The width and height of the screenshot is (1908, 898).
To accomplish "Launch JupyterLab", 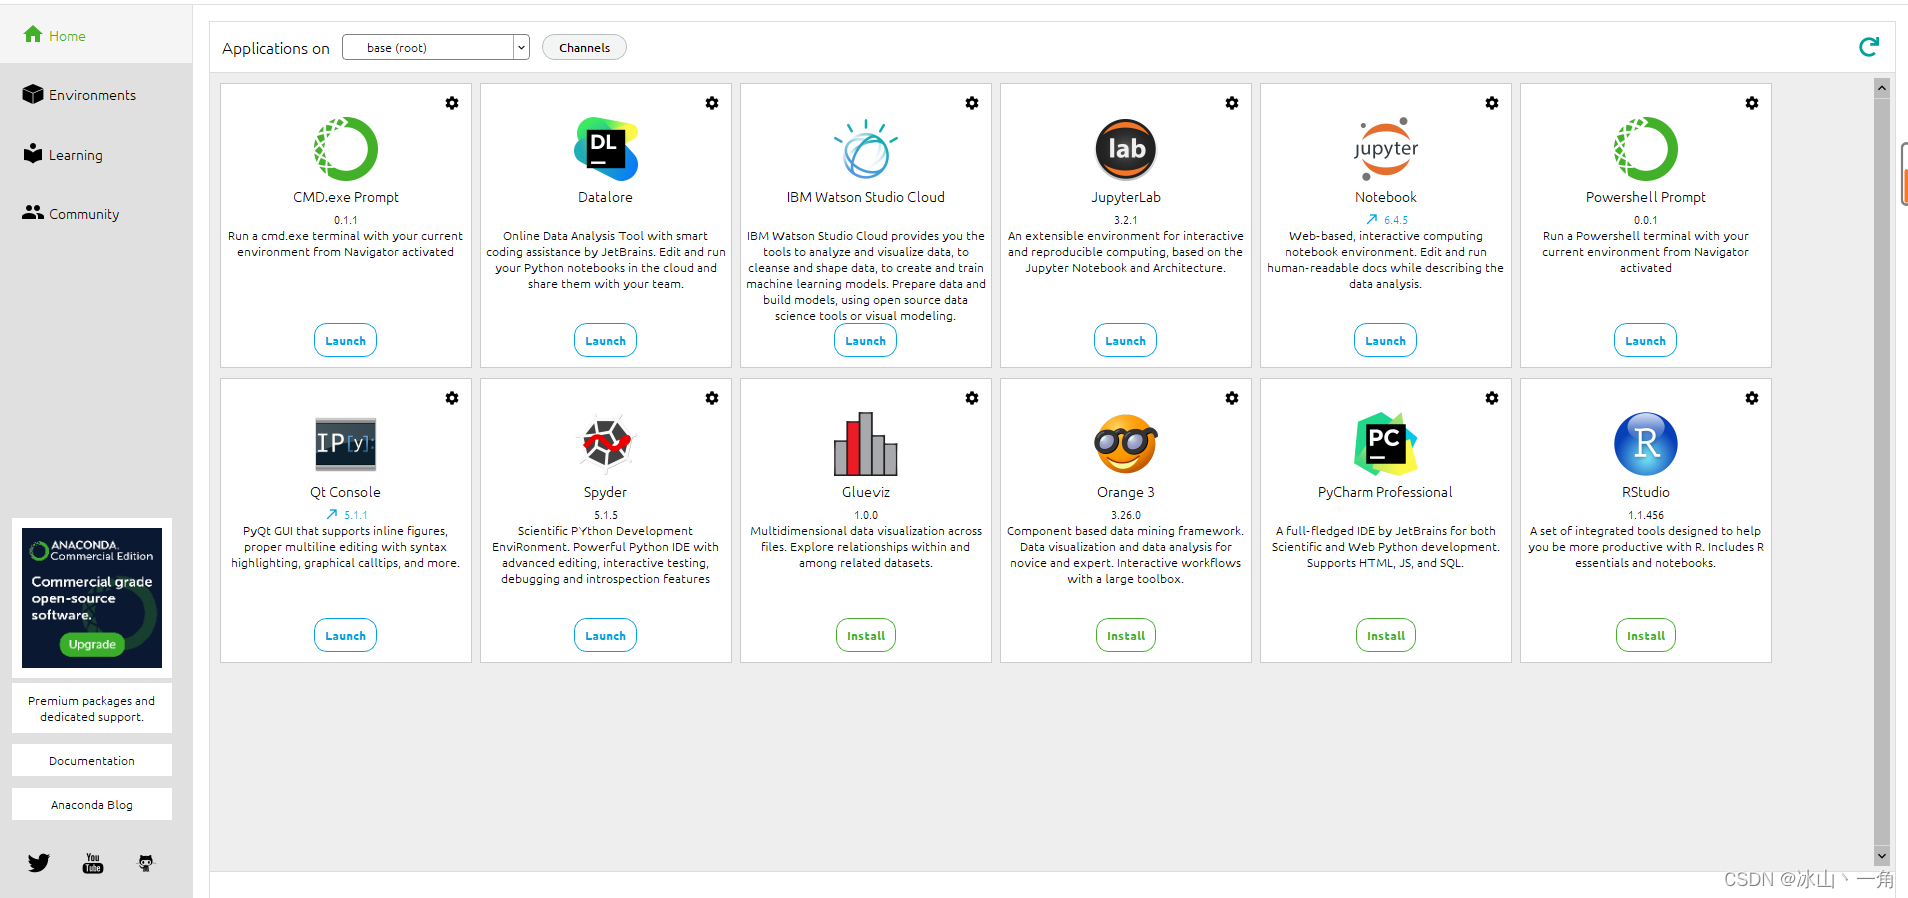I will coord(1126,340).
